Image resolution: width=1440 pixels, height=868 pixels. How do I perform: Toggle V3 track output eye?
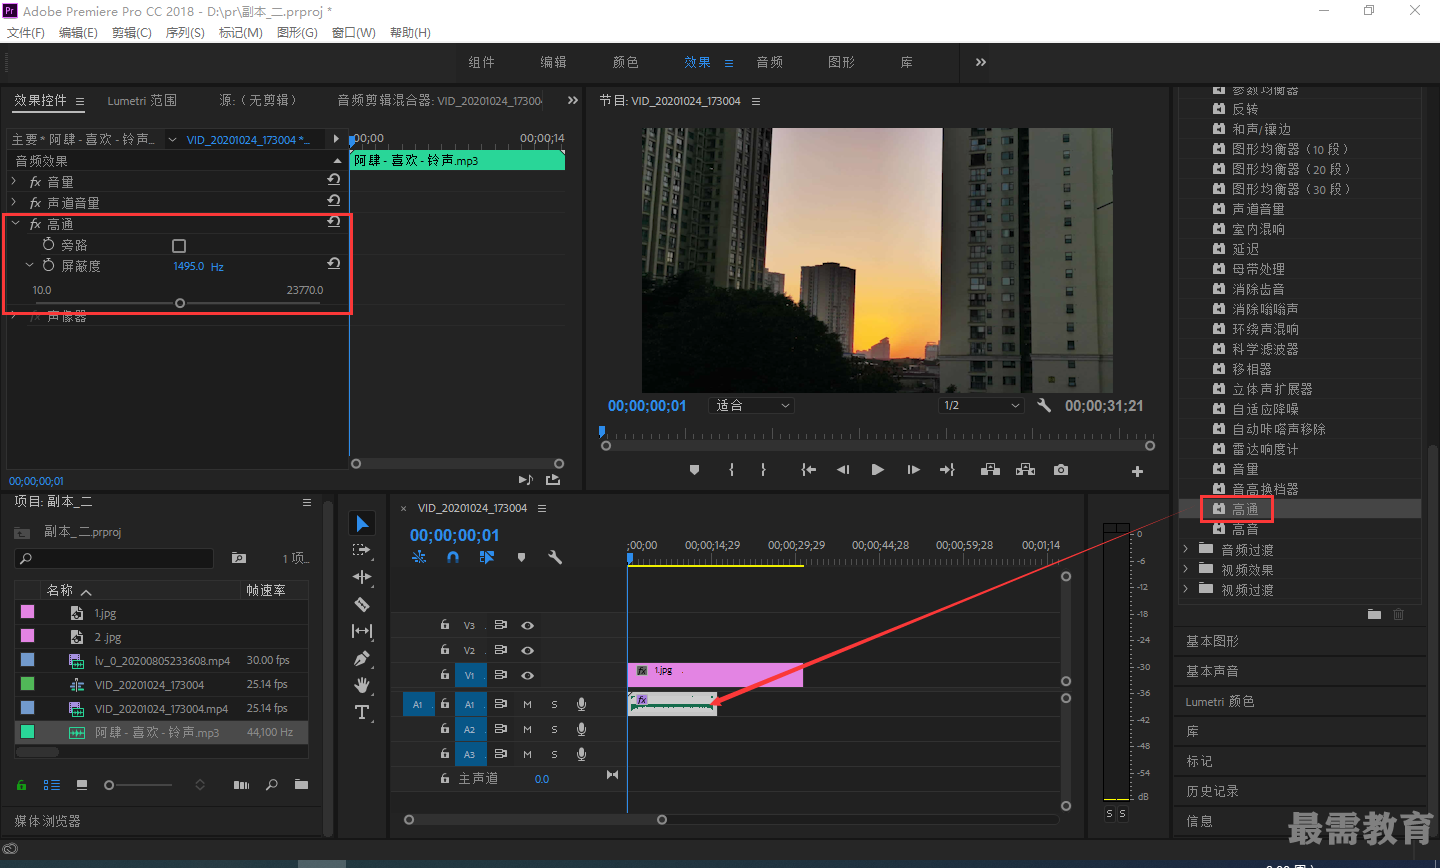[527, 625]
